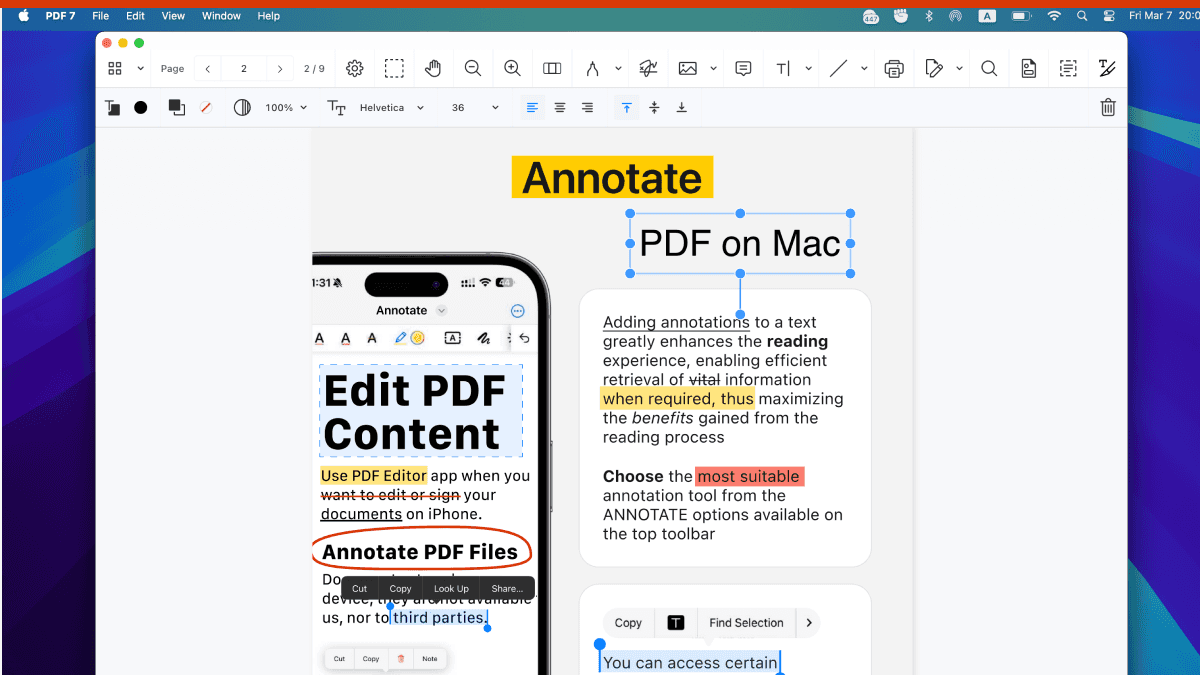Open the thumbnails grid view icon
Image resolution: width=1200 pixels, height=675 pixels.
(115, 68)
